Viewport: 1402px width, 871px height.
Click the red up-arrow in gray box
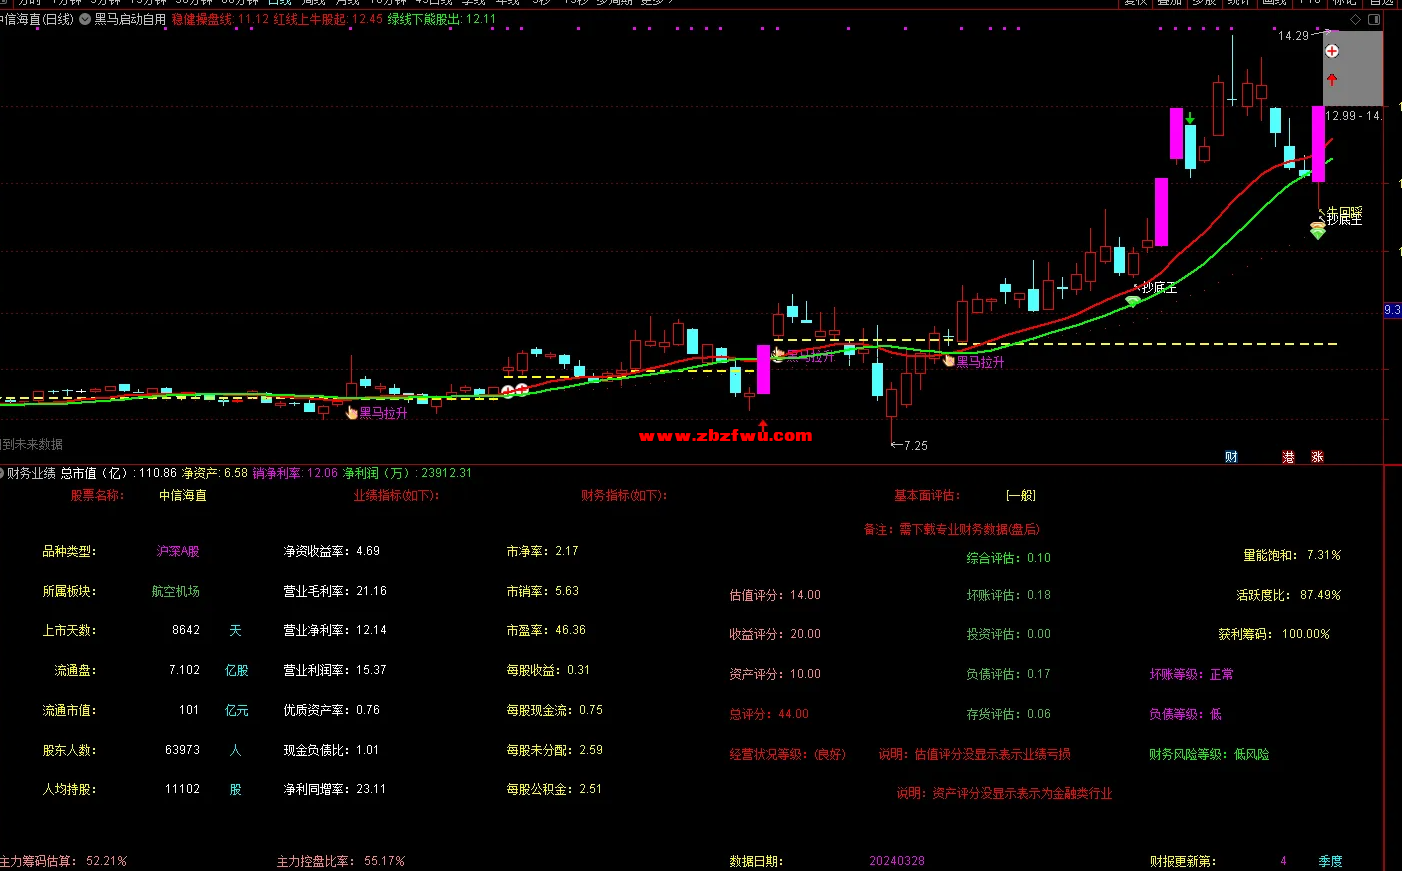tap(1332, 79)
